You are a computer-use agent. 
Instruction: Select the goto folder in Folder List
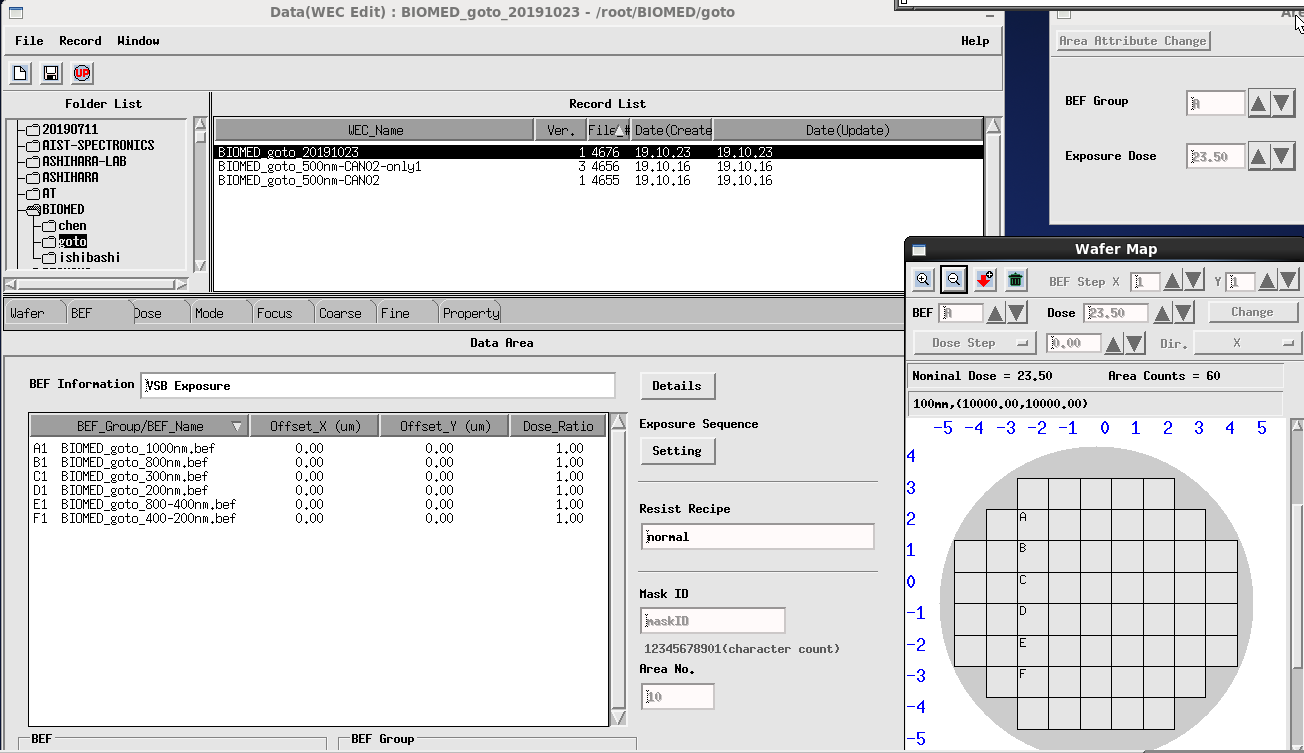tap(73, 242)
